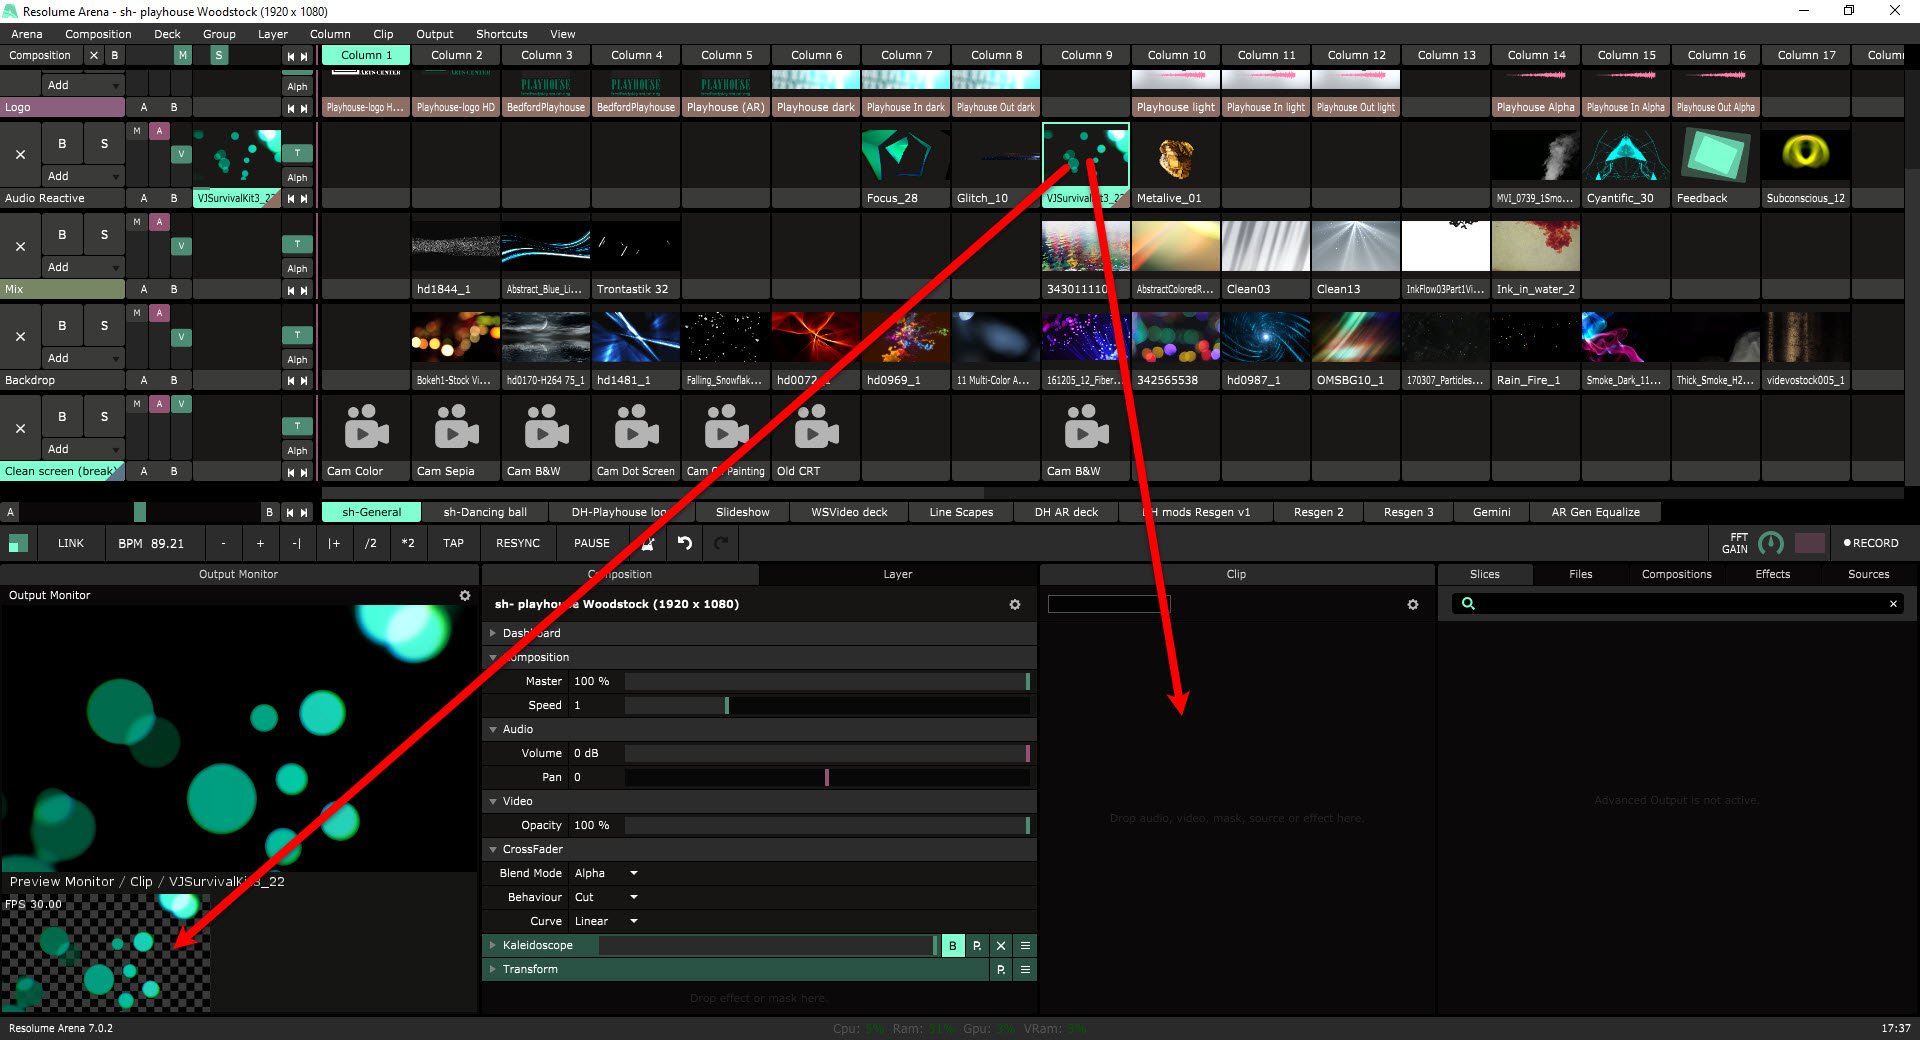Trigger the Cam Sepia camera clip

(456, 428)
